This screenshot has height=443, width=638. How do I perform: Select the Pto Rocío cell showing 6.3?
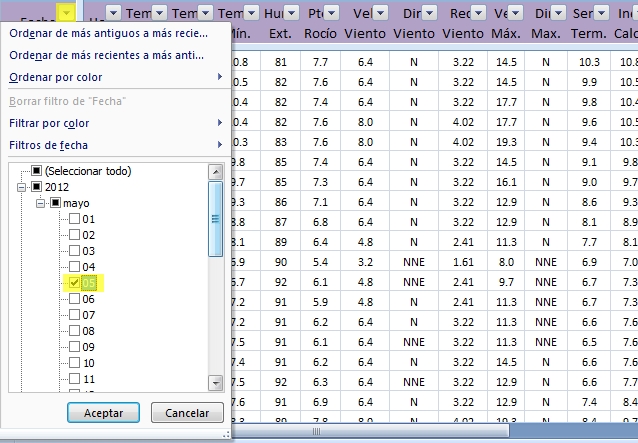coord(321,382)
